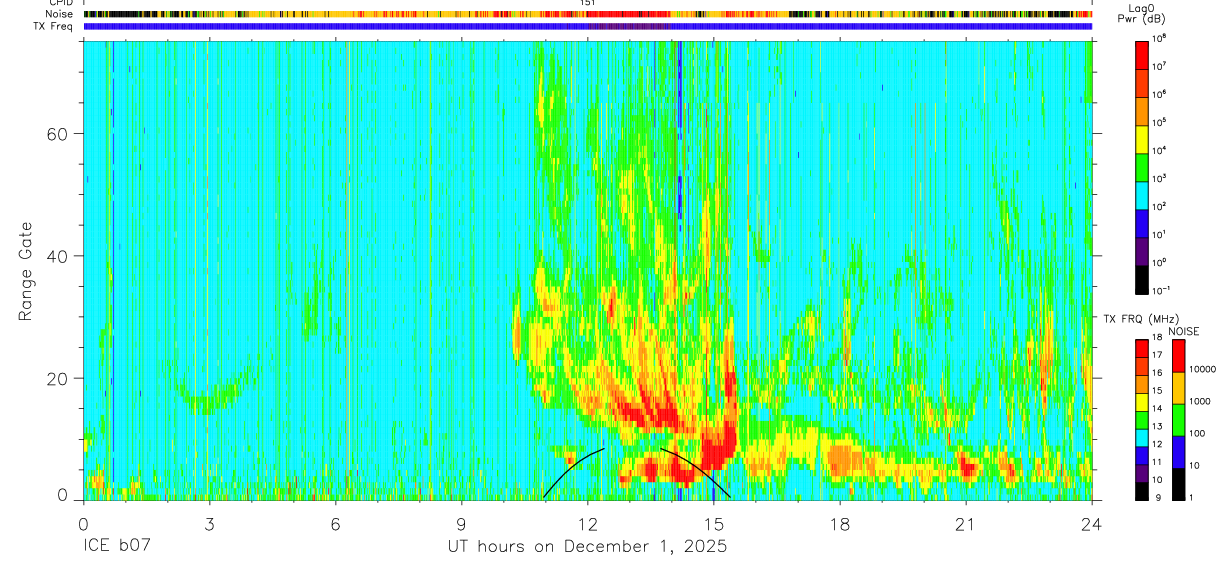1228x567 pixels.
Task: Pick the blue segment of NOISE colorbar
Action: click(1180, 451)
